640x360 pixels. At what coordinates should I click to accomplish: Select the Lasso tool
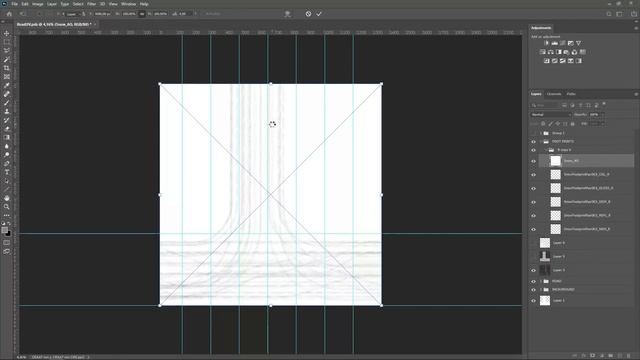point(7,51)
